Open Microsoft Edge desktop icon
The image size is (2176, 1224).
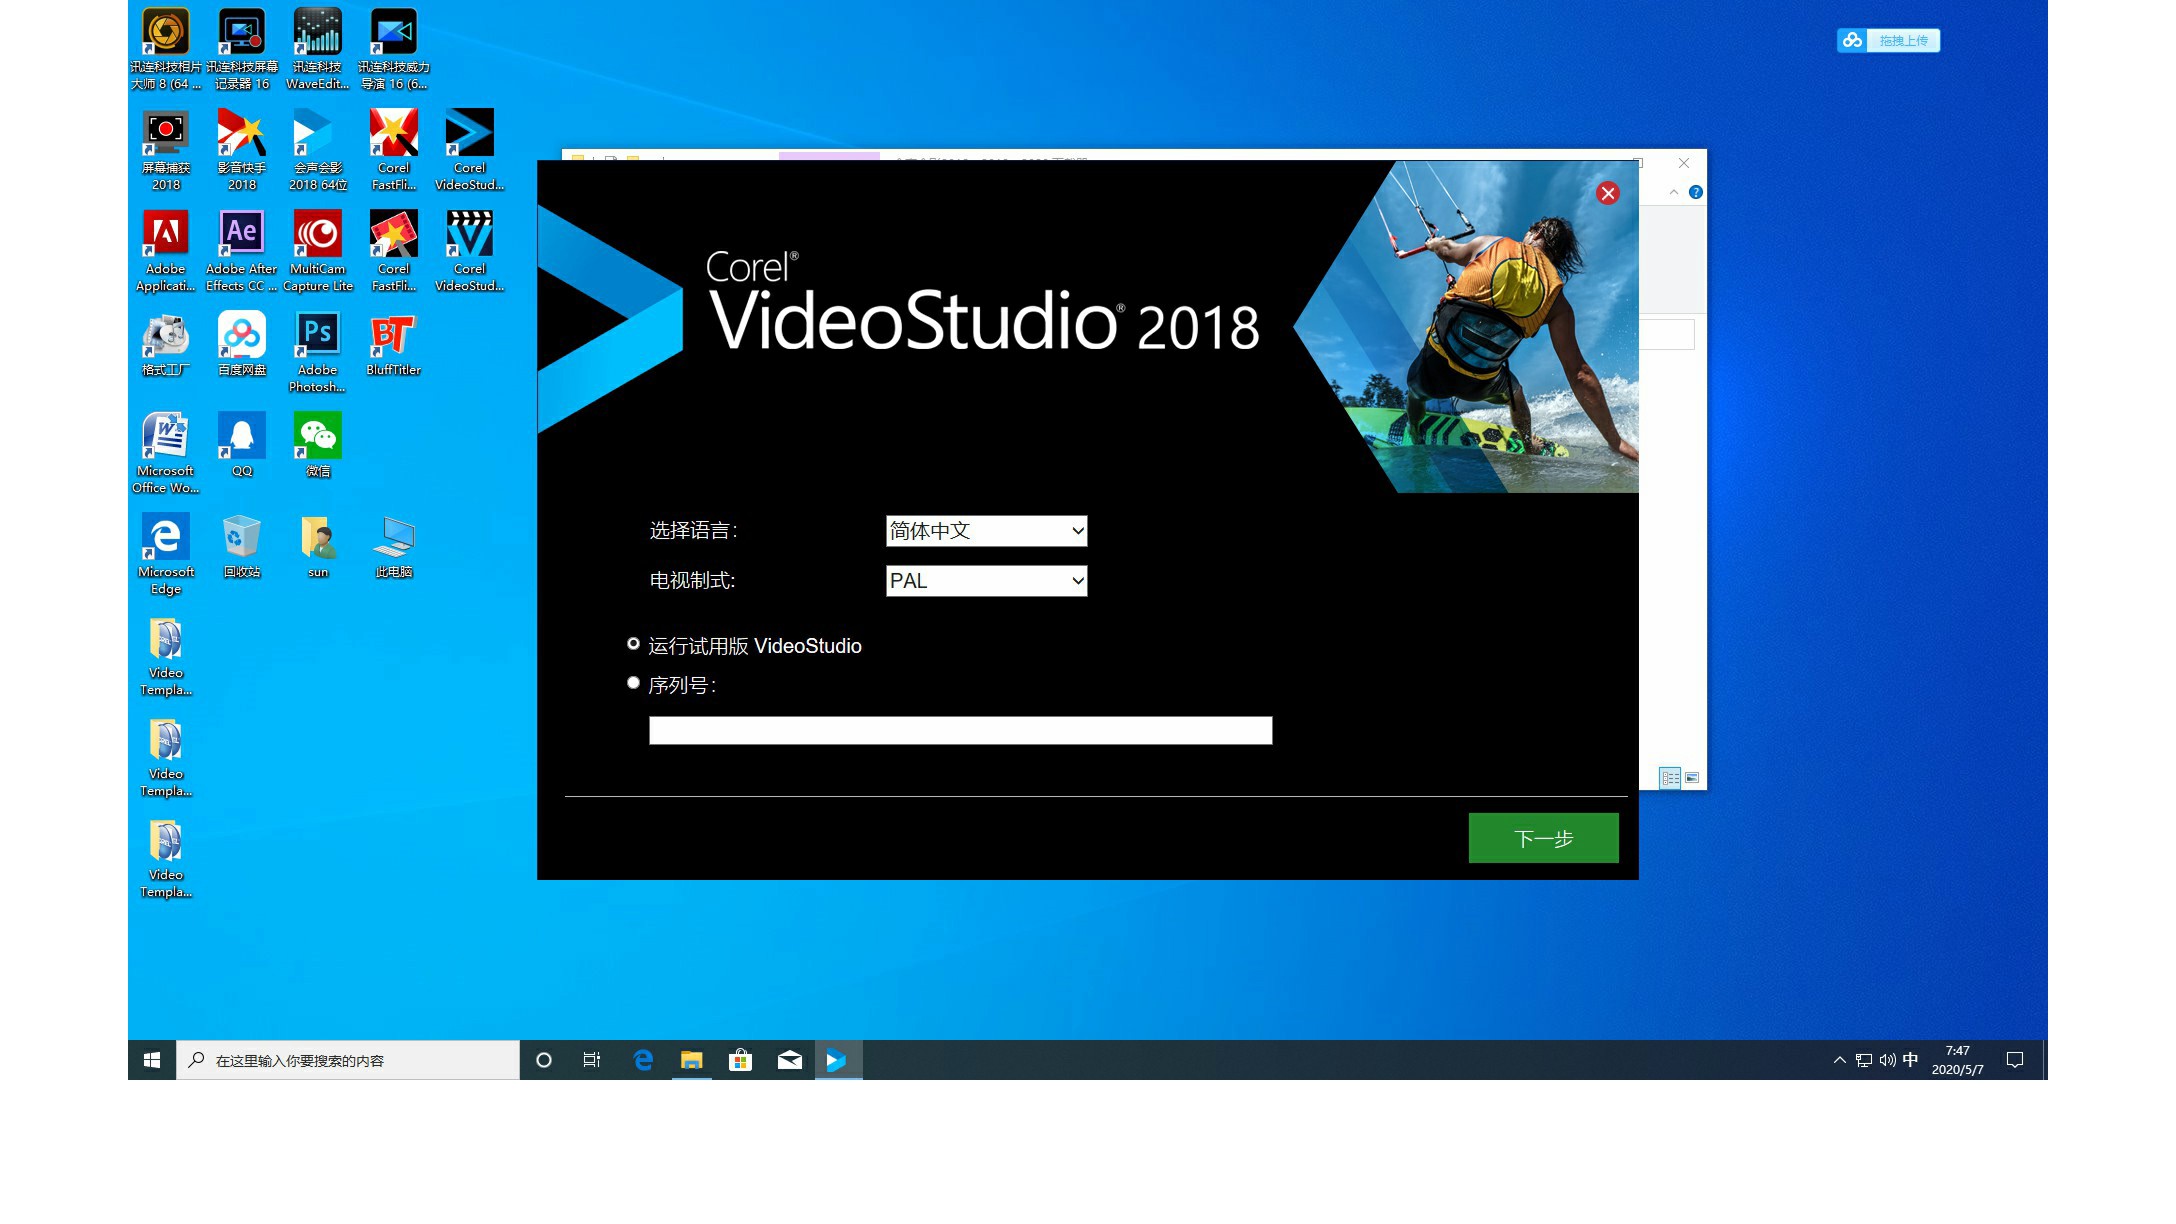pyautogui.click(x=166, y=554)
